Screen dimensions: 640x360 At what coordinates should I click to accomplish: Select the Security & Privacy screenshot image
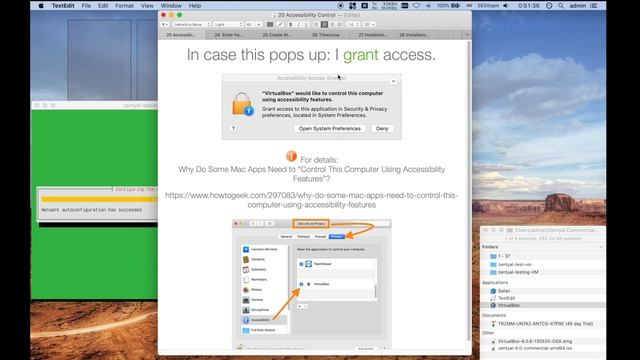point(312,284)
